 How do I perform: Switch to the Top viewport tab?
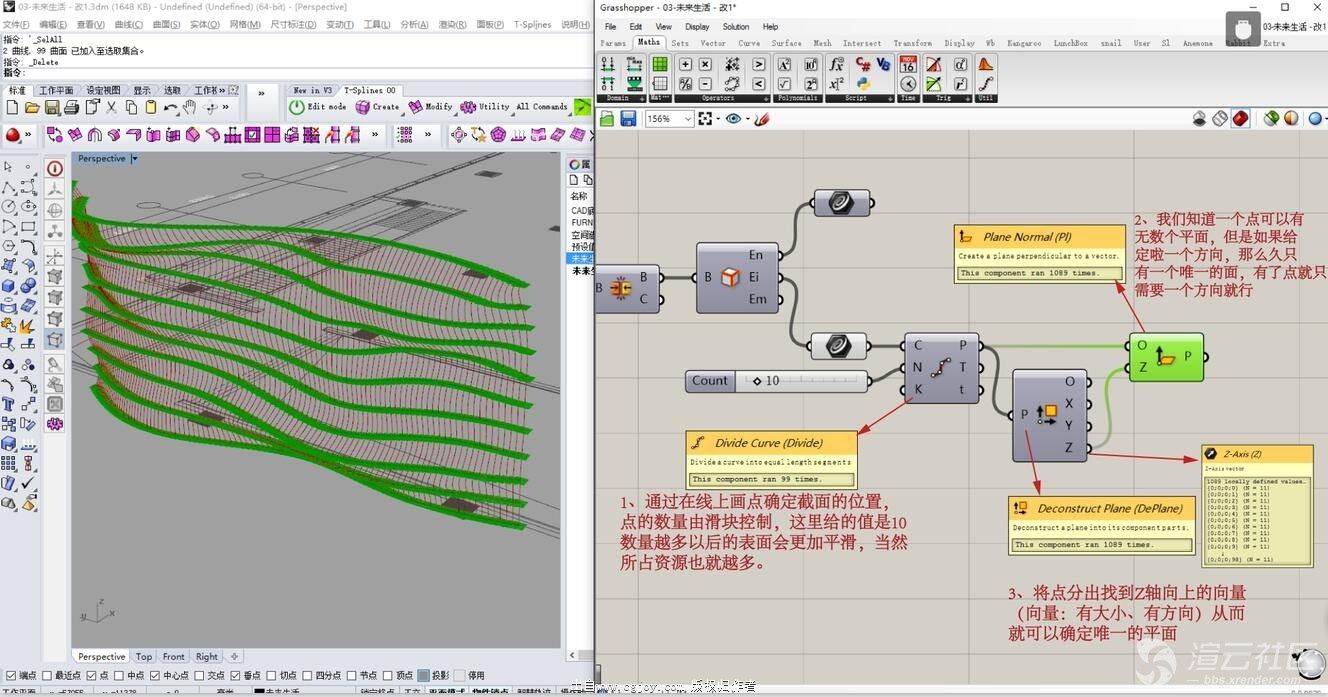tap(144, 656)
